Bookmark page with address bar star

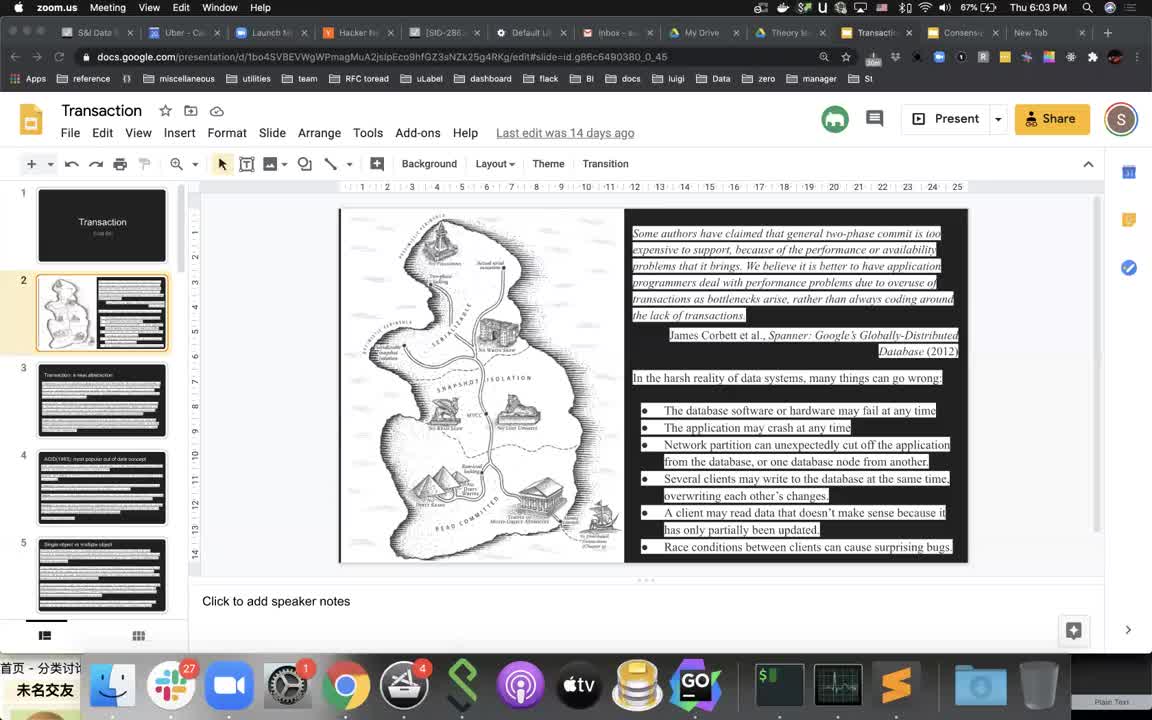(x=846, y=57)
